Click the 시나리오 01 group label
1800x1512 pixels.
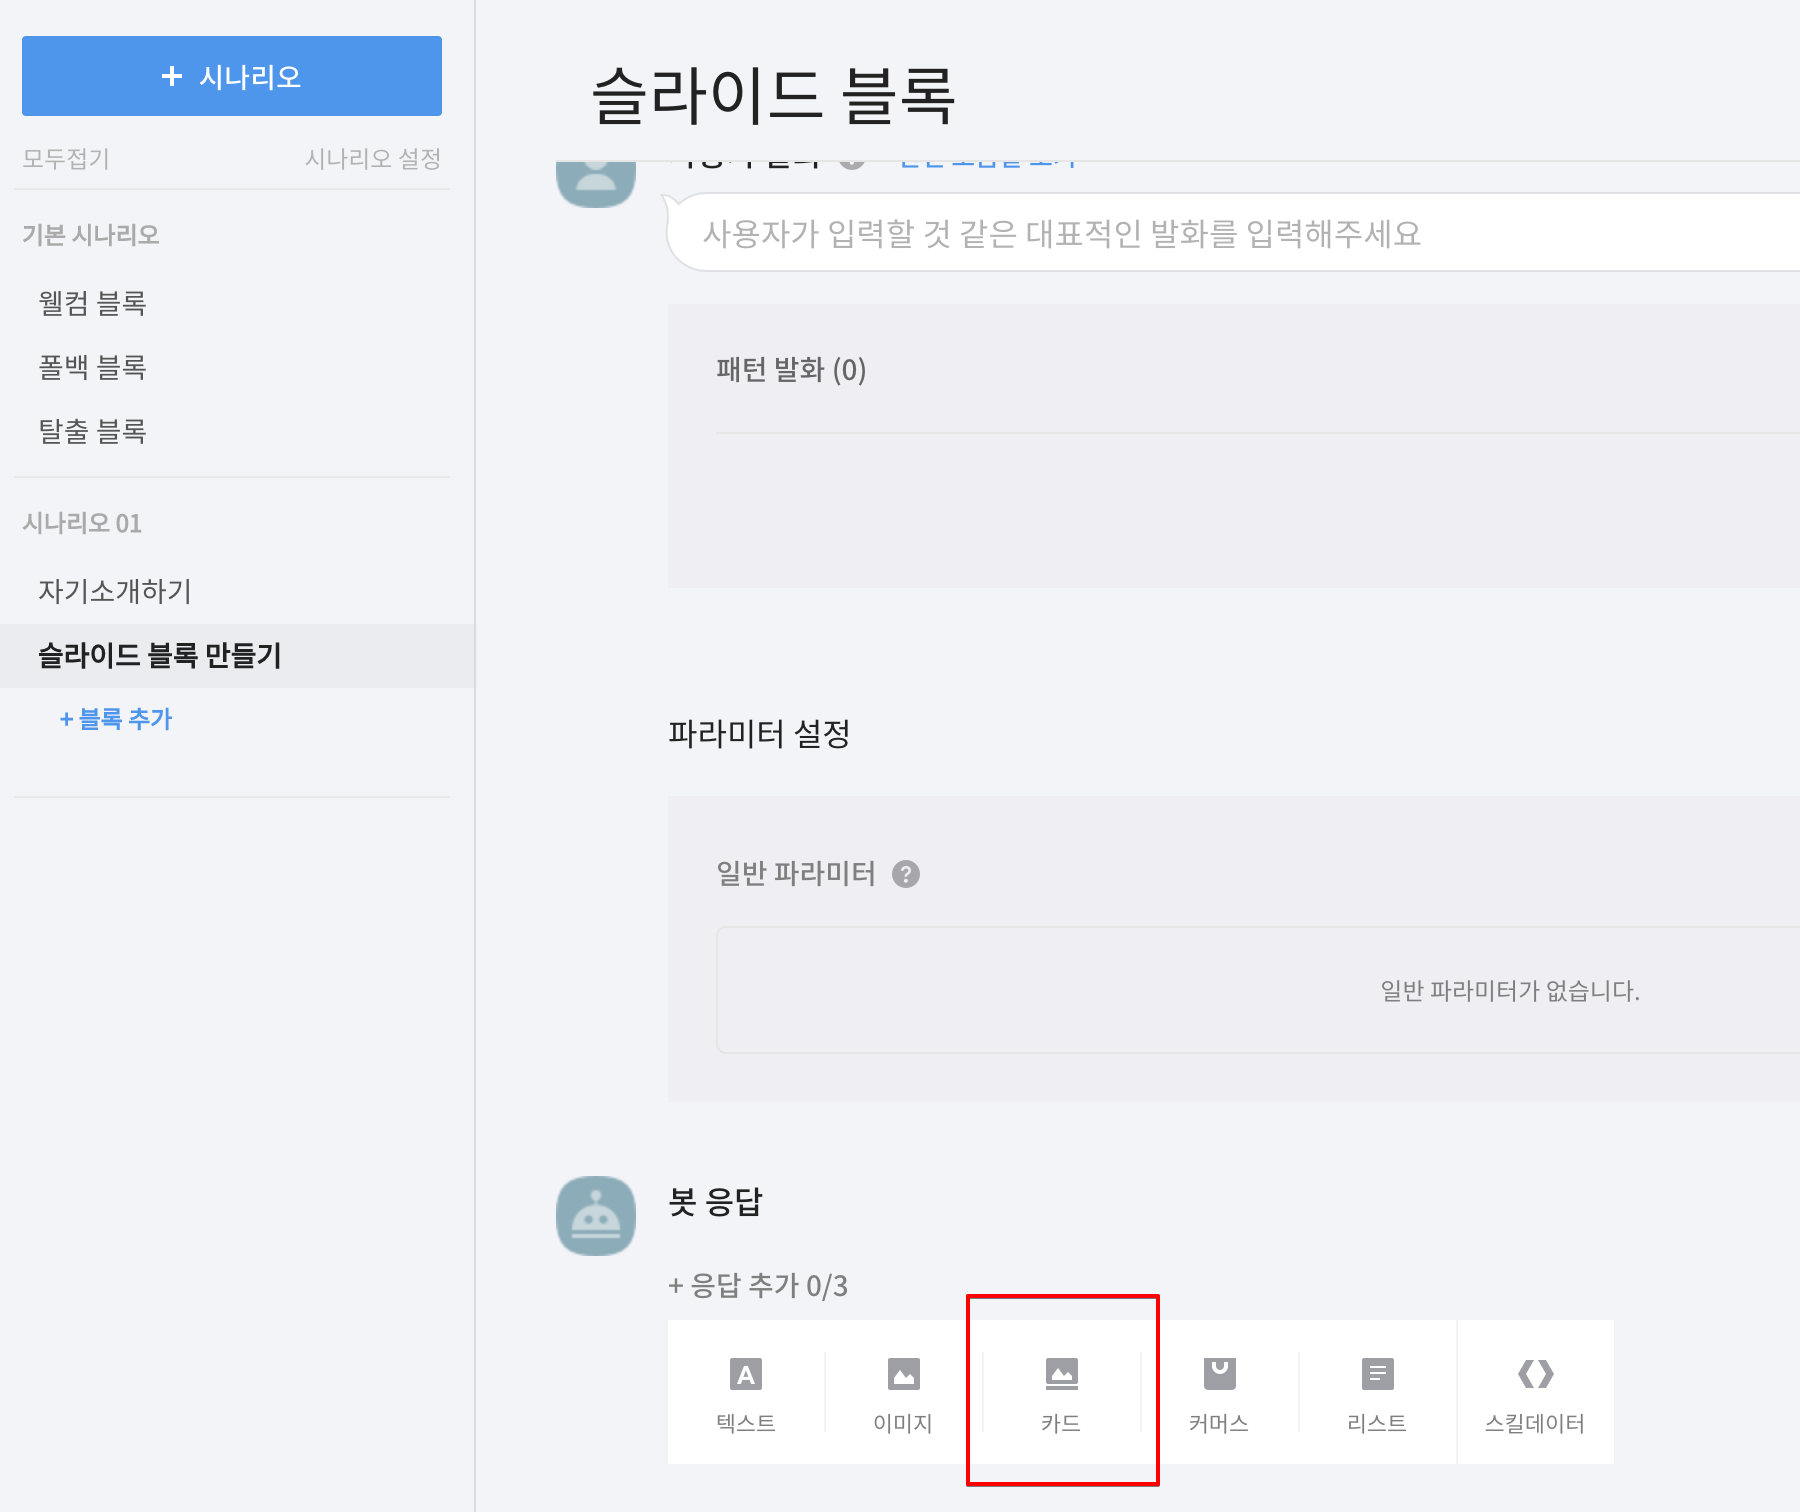pyautogui.click(x=82, y=523)
